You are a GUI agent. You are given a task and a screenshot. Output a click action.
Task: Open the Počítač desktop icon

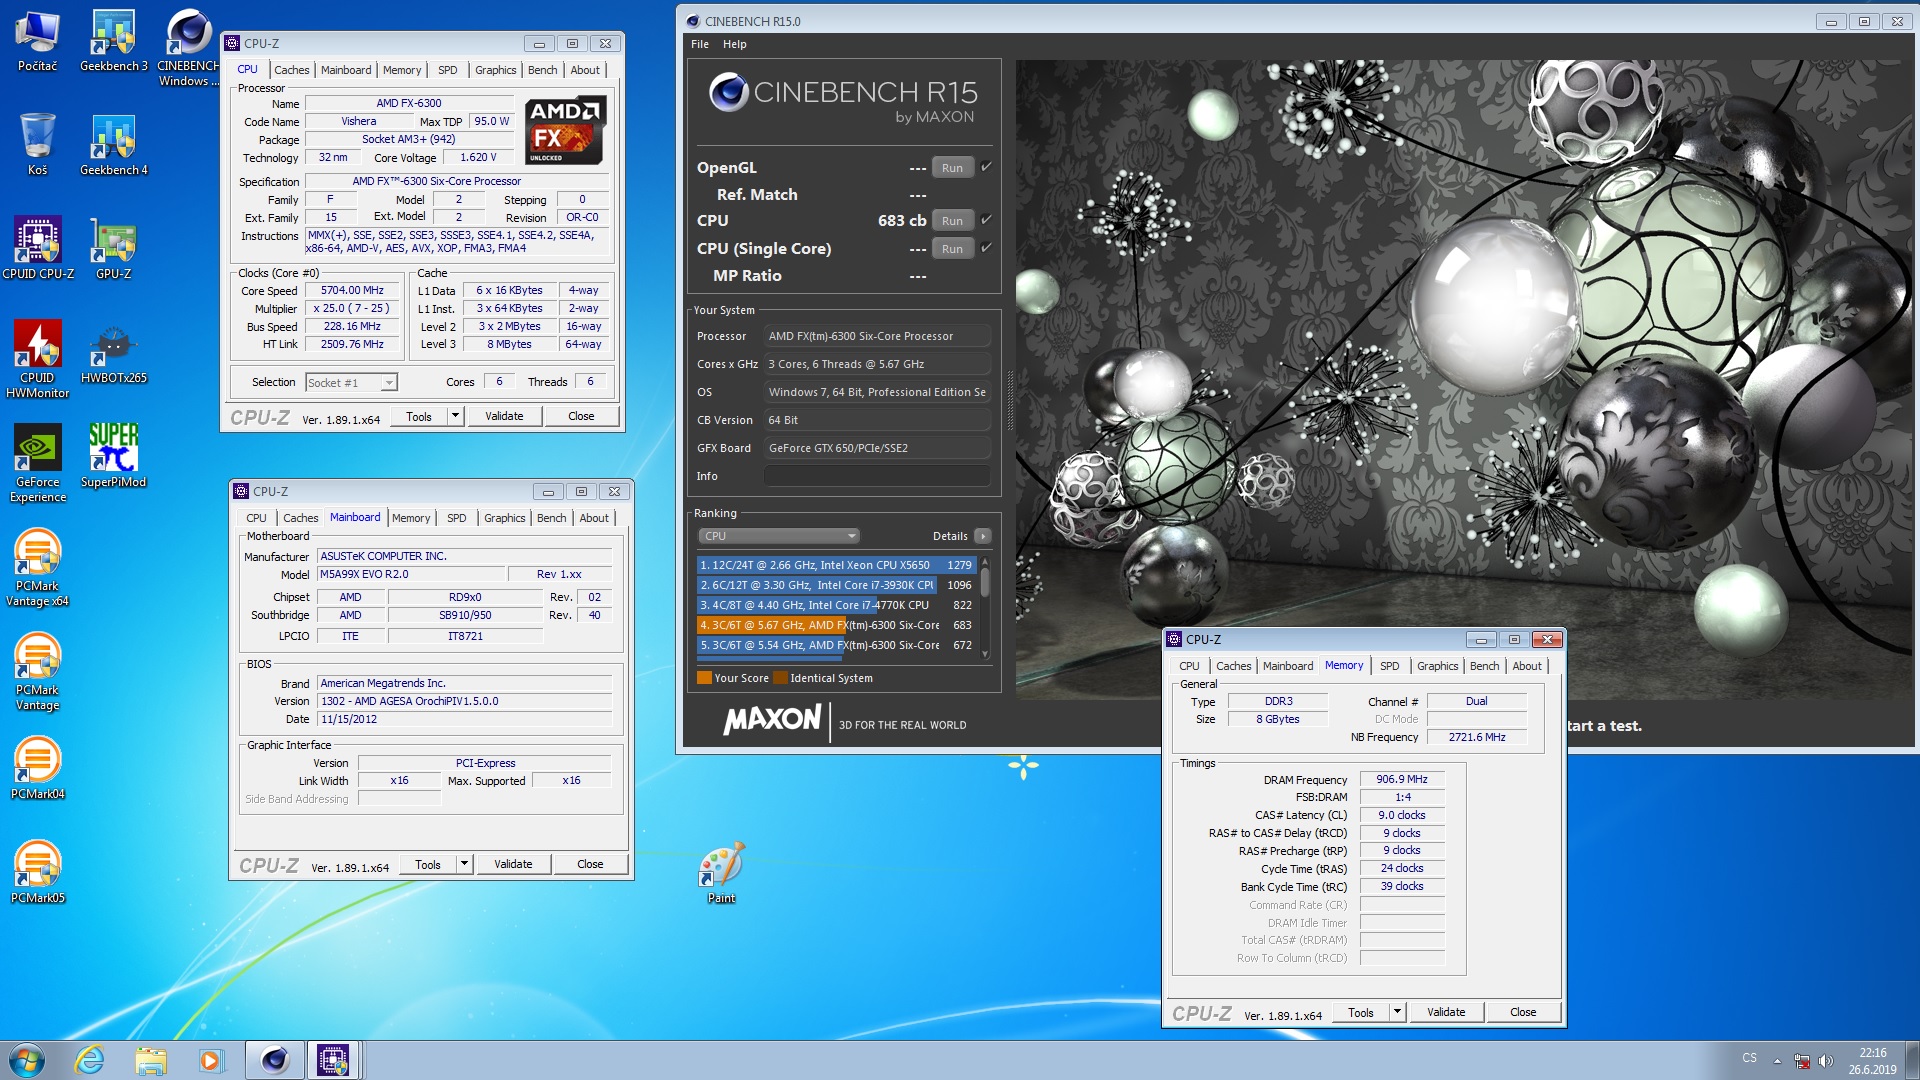coord(37,41)
